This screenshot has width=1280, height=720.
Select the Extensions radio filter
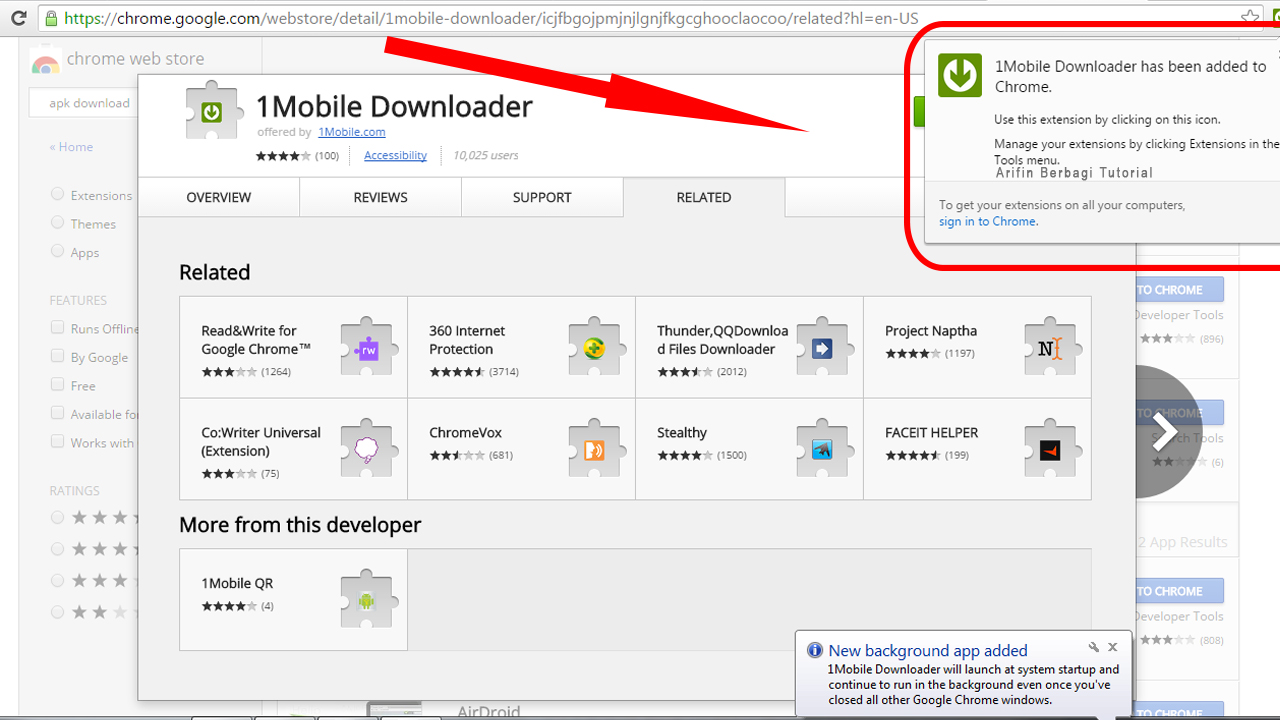click(x=57, y=194)
